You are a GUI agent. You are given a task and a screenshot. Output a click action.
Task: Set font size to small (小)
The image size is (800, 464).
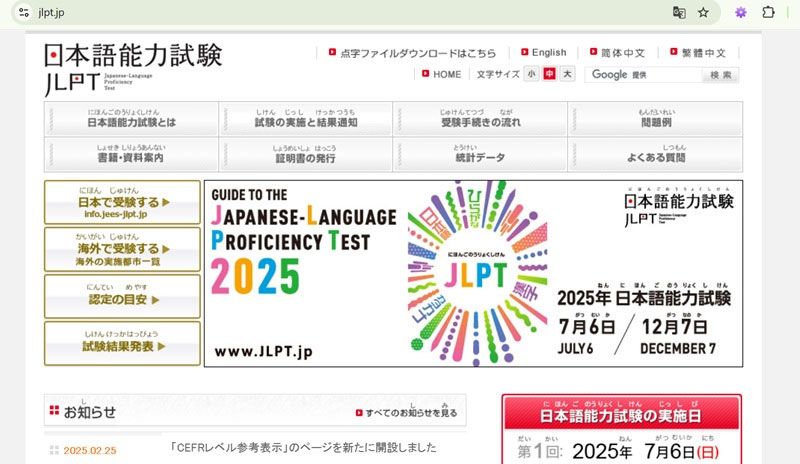532,74
